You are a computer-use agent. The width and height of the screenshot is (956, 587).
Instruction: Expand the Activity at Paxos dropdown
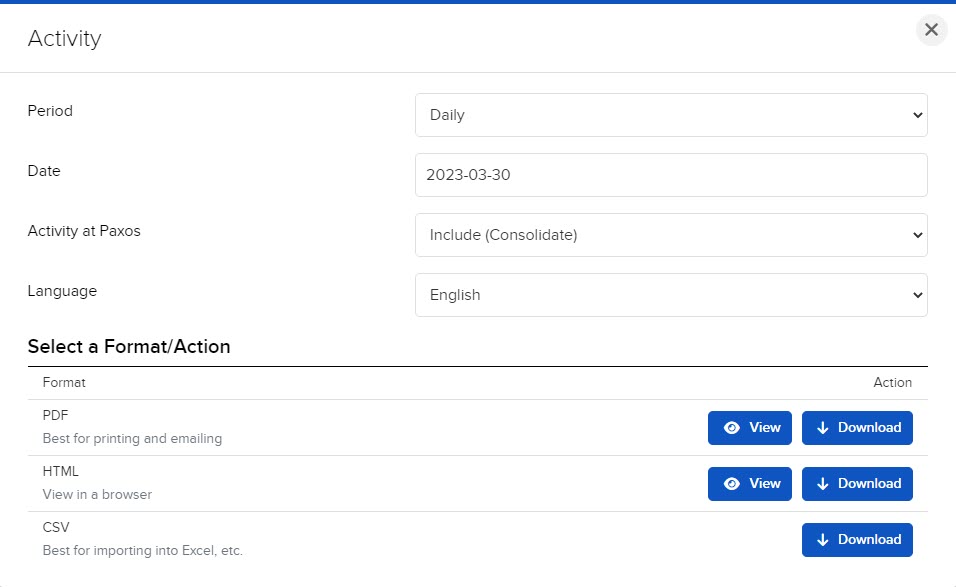(x=670, y=235)
